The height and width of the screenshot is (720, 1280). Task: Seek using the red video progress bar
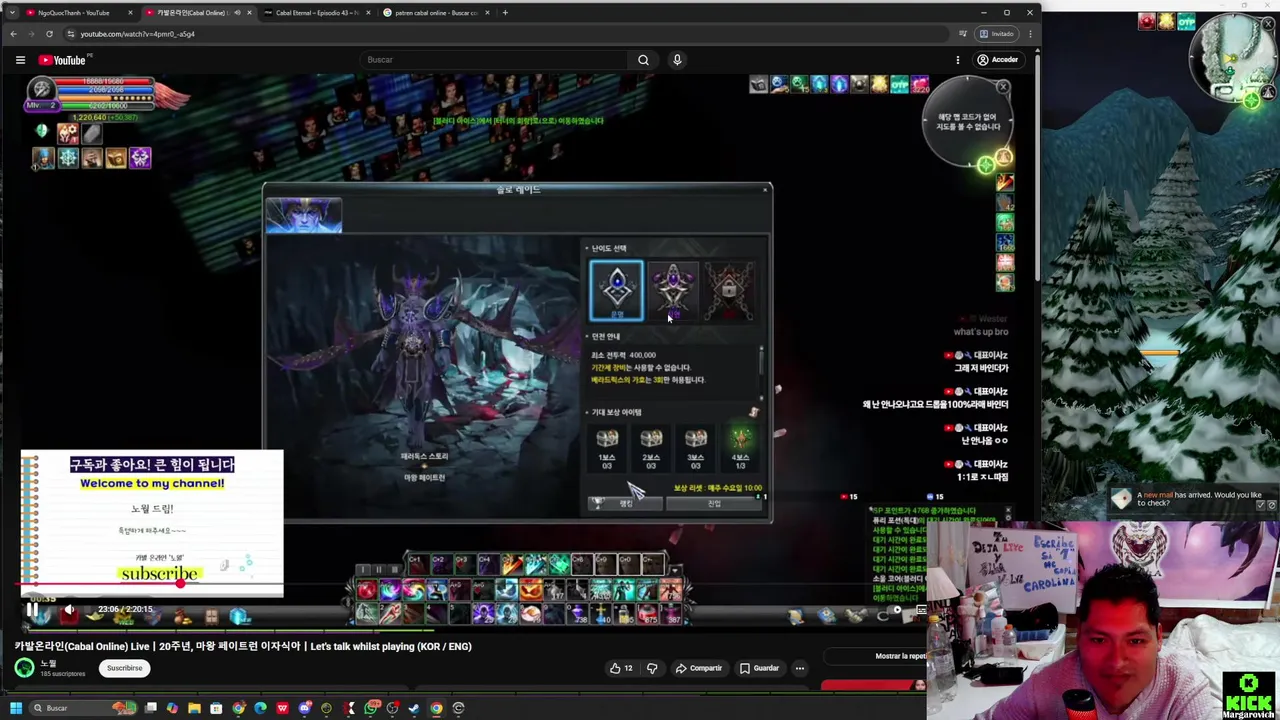coord(100,584)
